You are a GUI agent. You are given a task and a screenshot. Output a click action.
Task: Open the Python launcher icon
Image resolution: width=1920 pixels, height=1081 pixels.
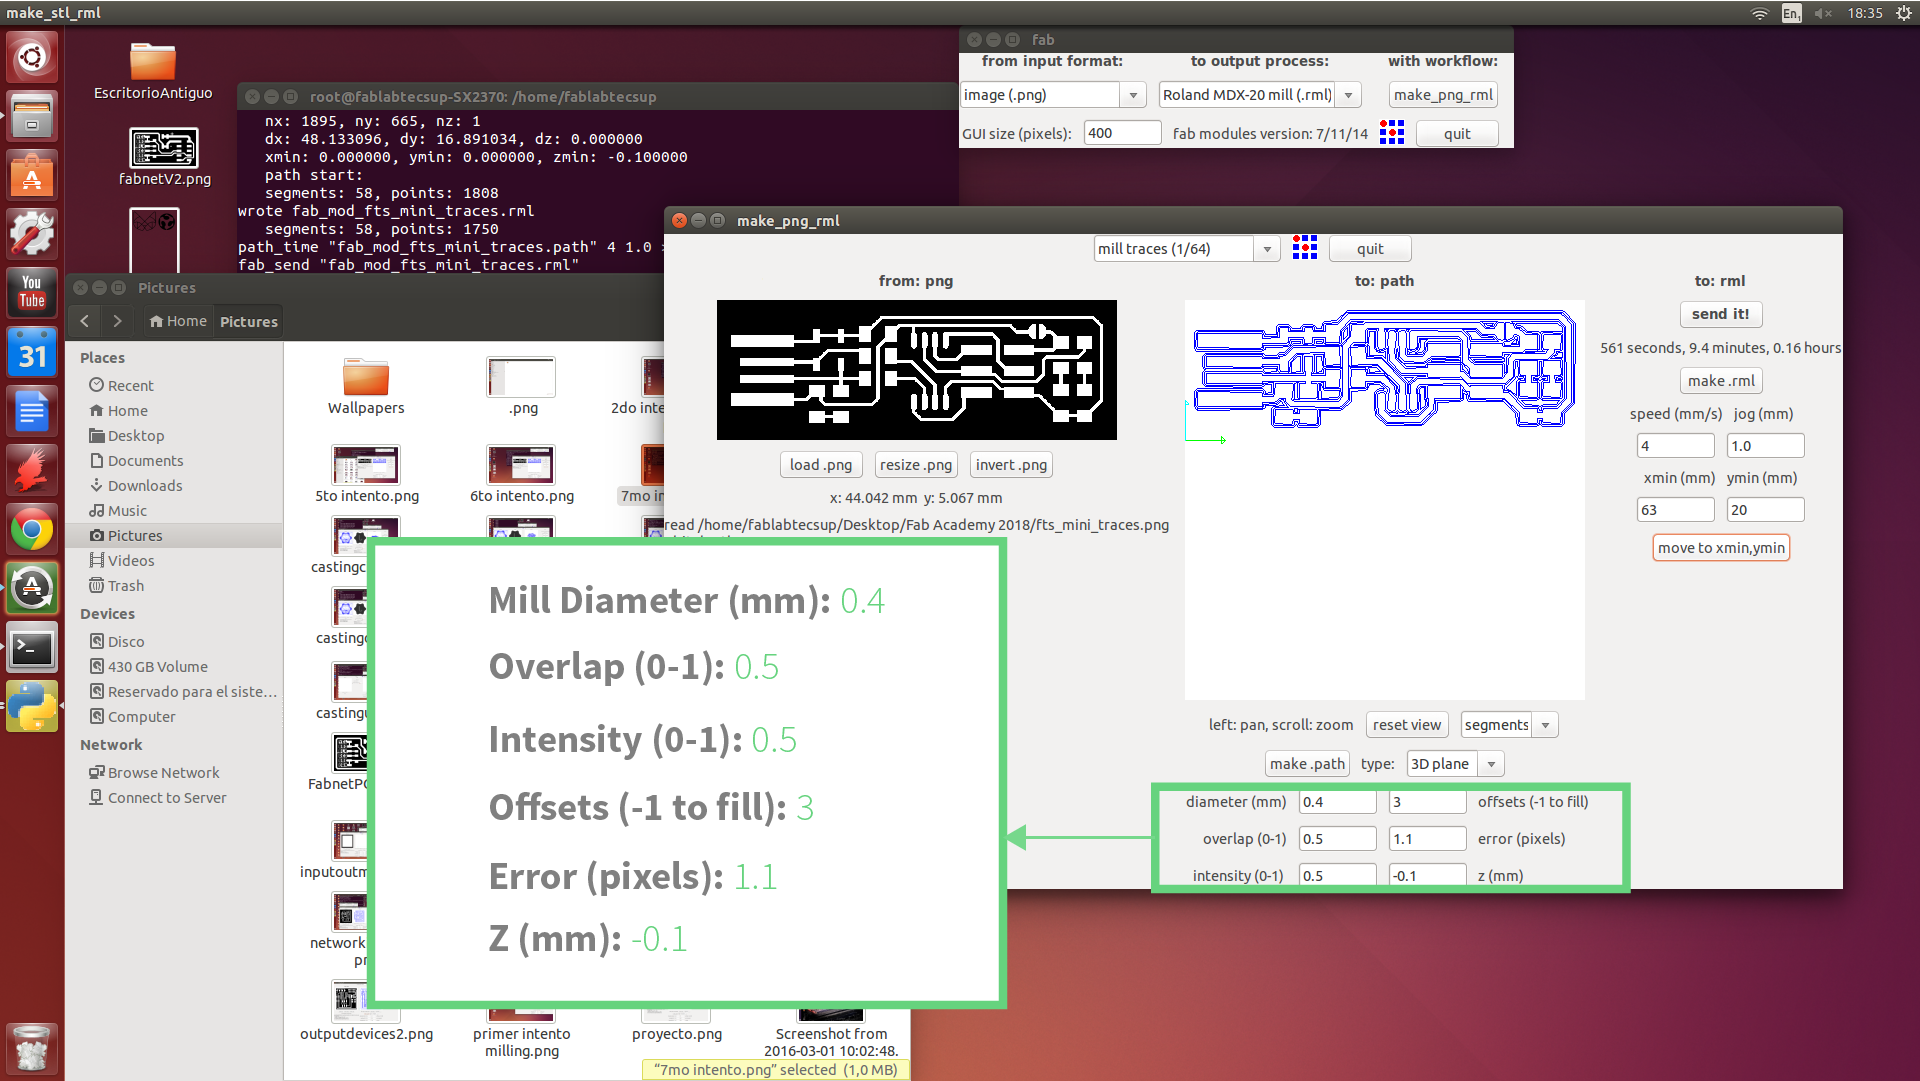[32, 706]
